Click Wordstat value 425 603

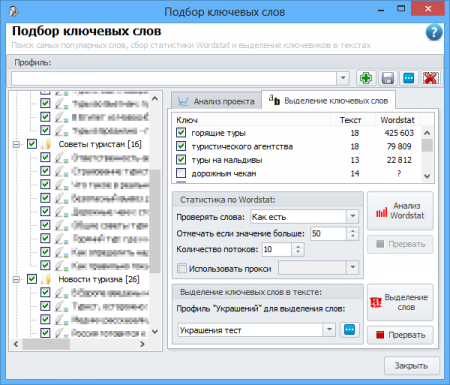pos(399,133)
